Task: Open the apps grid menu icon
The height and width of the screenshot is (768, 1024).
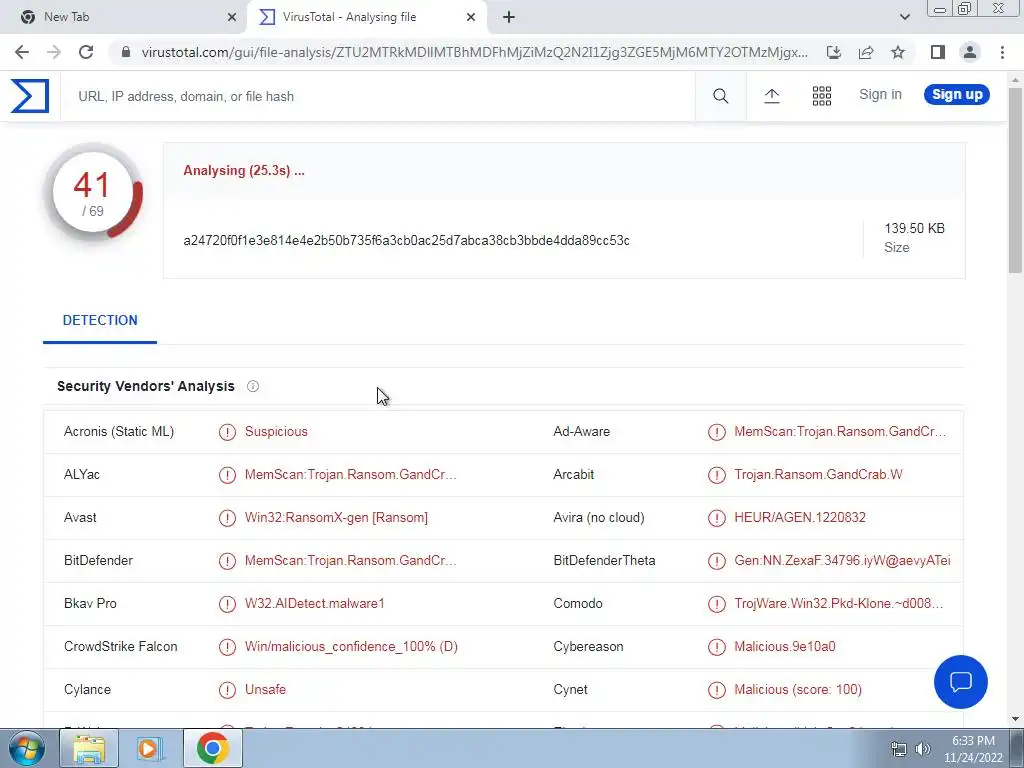Action: click(x=822, y=96)
